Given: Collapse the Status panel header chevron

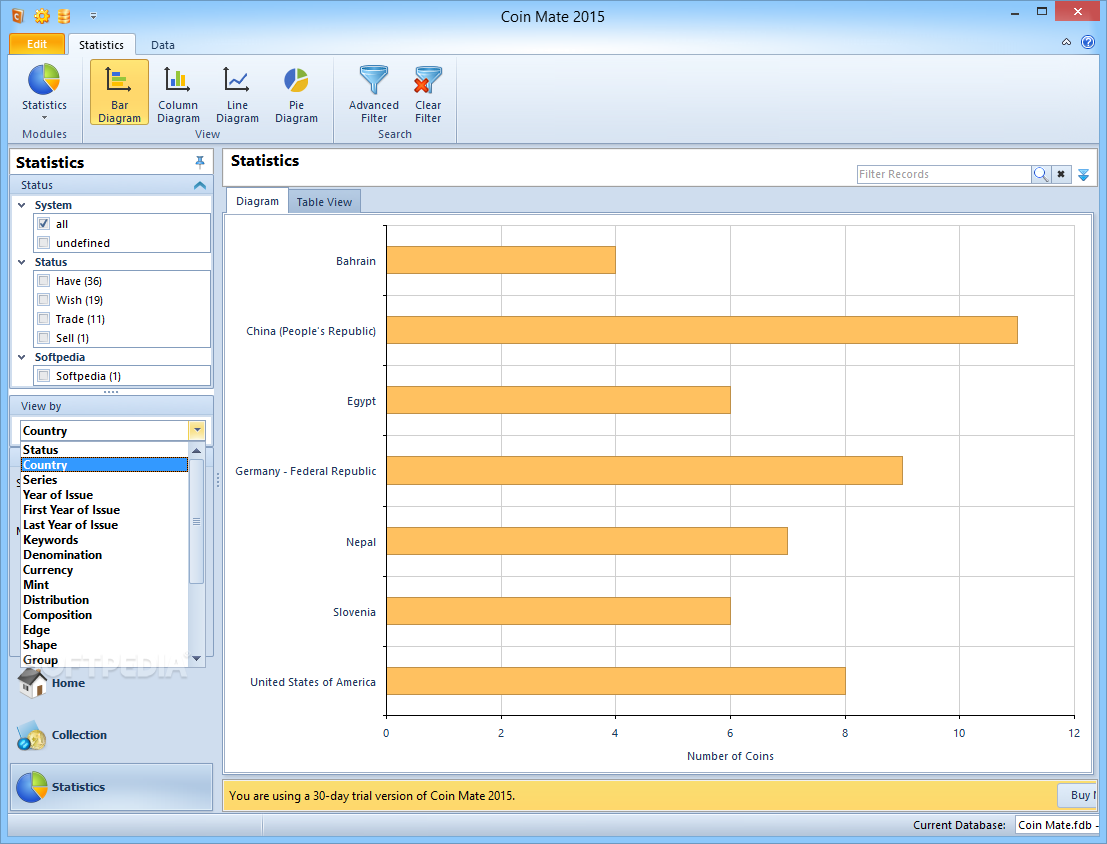Looking at the screenshot, I should (200, 185).
